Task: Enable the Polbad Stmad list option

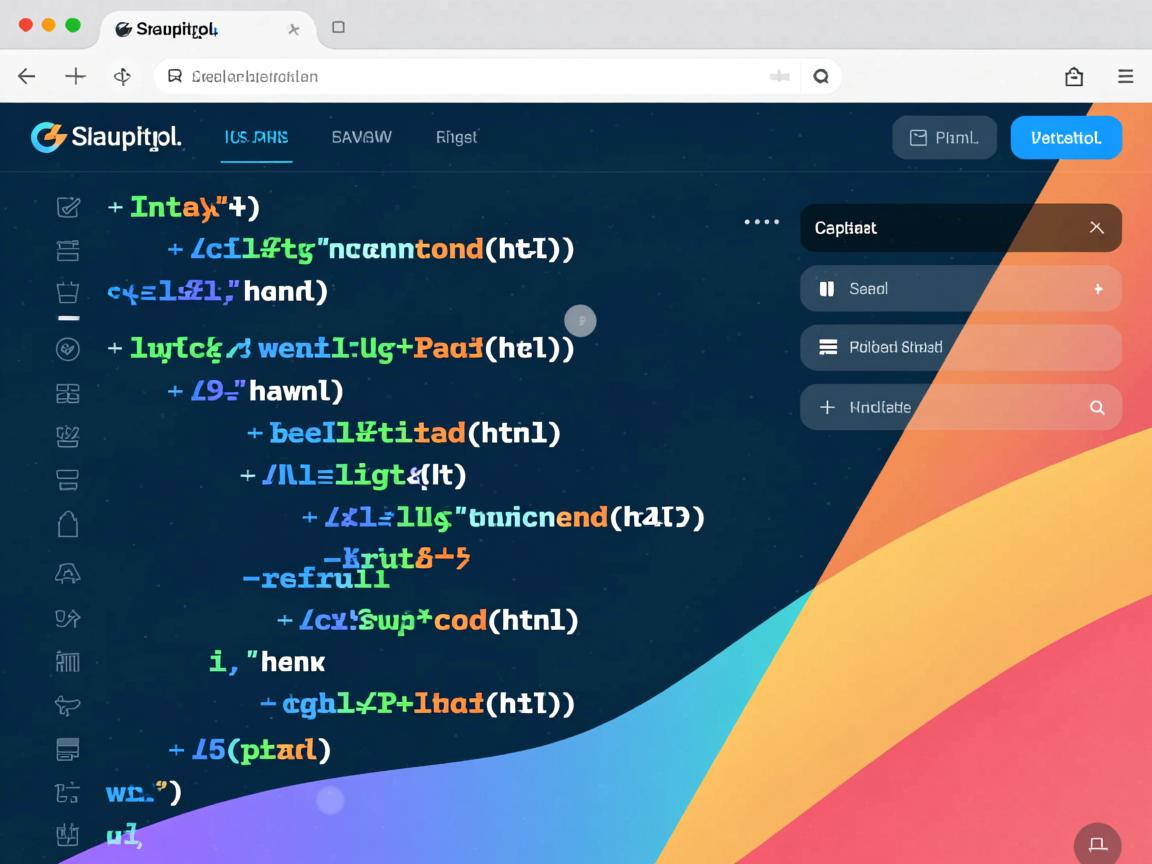Action: click(960, 347)
